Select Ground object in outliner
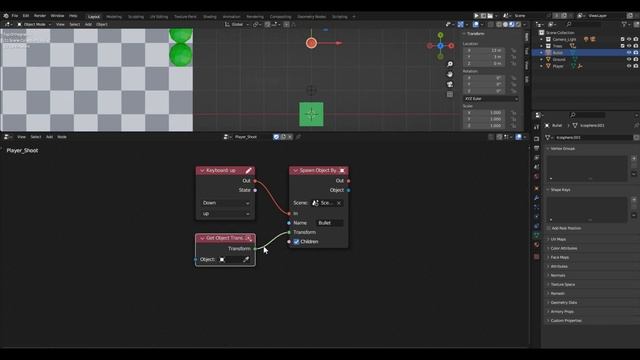The height and width of the screenshot is (360, 640). coord(559,60)
